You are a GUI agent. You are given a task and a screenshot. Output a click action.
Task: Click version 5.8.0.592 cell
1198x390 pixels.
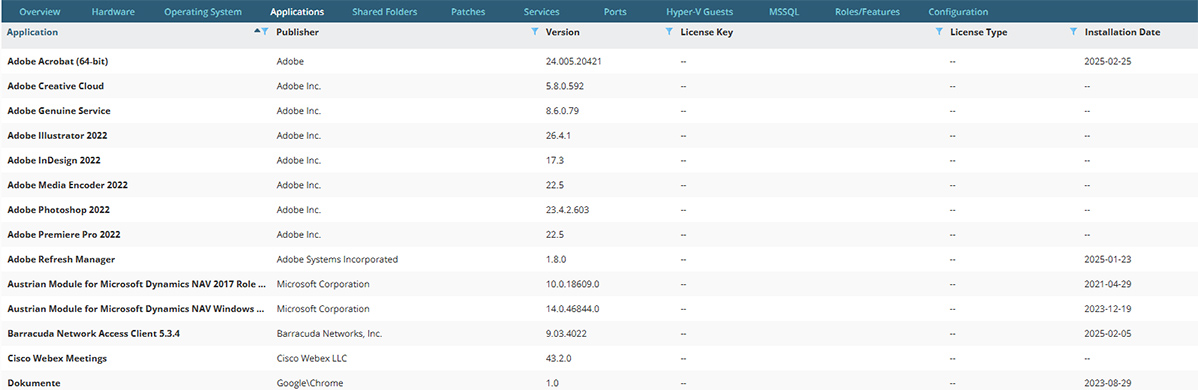pyautogui.click(x=565, y=86)
